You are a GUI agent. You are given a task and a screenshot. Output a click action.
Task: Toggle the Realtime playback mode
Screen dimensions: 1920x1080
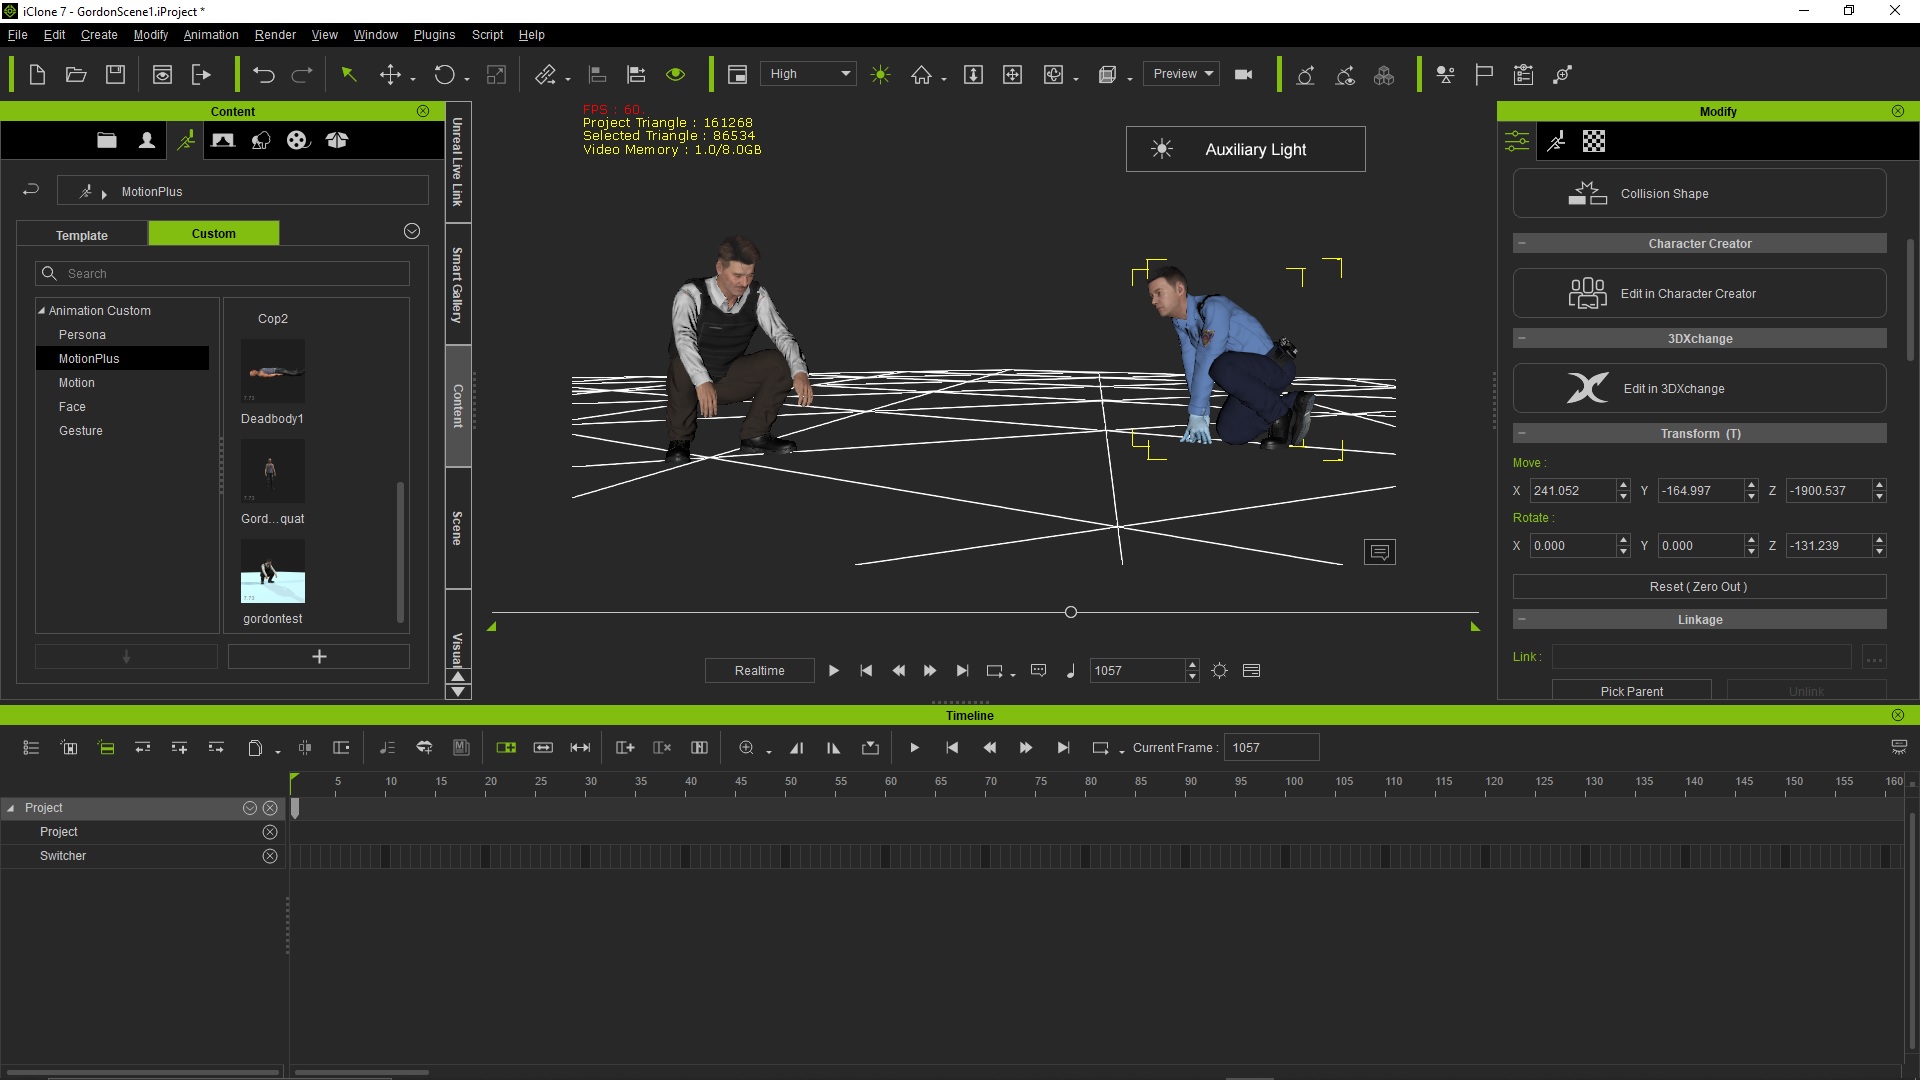(759, 670)
